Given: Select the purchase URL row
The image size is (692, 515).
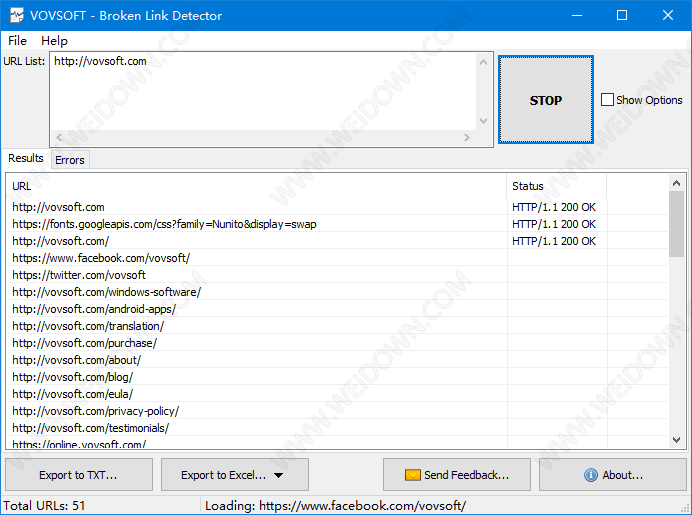Looking at the screenshot, I should (337, 343).
